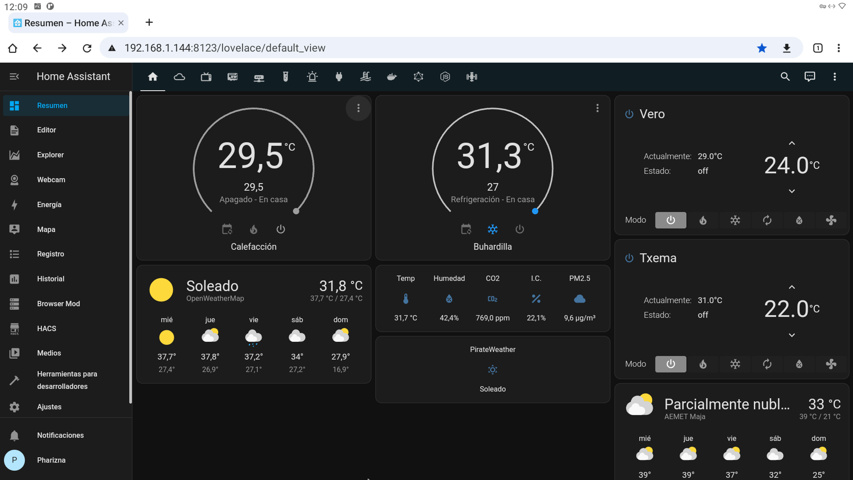Select Txema off mode button
Screen dimensions: 853x480
point(670,364)
